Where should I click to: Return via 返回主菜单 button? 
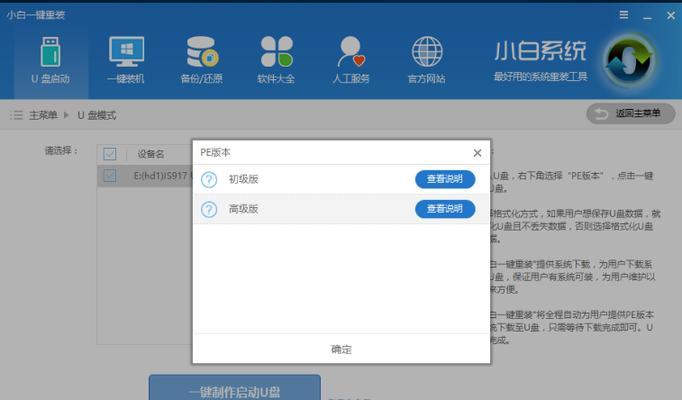(x=631, y=114)
